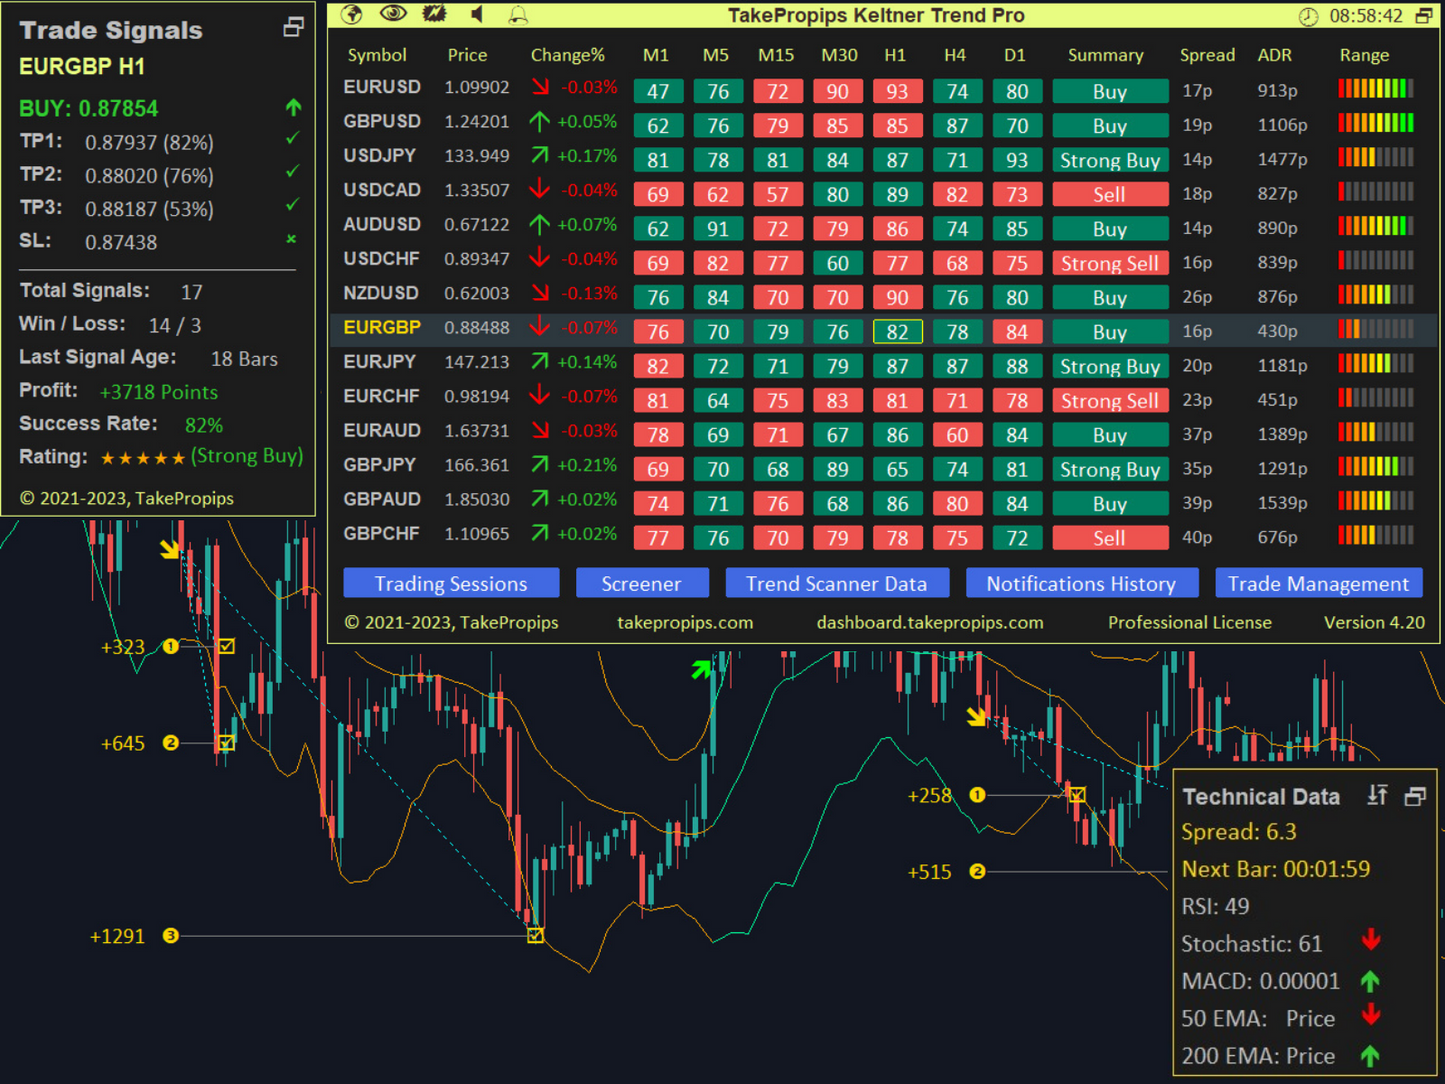Select the GBPUSD symbol
Image resolution: width=1445 pixels, height=1084 pixels.
pos(382,121)
